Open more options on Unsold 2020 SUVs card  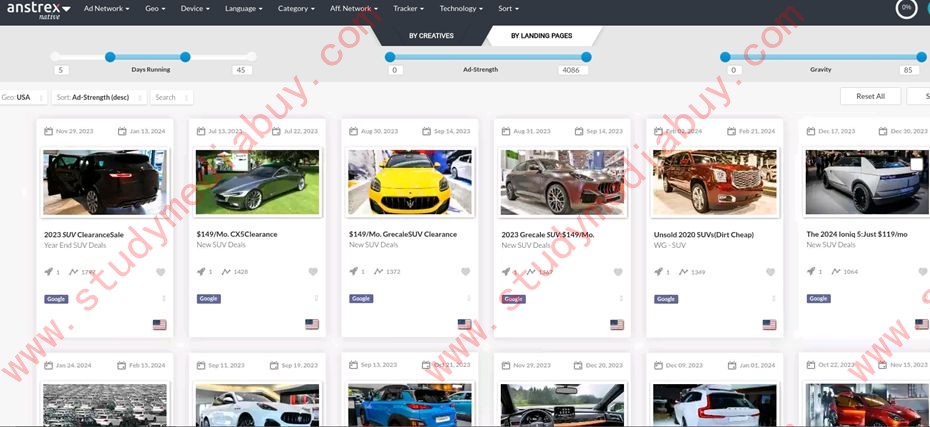(x=773, y=298)
